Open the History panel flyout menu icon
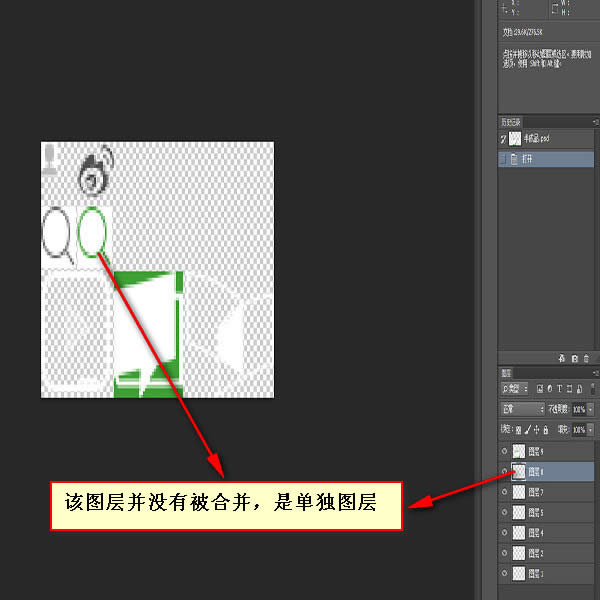Screen dimensions: 600x600 pos(595,122)
